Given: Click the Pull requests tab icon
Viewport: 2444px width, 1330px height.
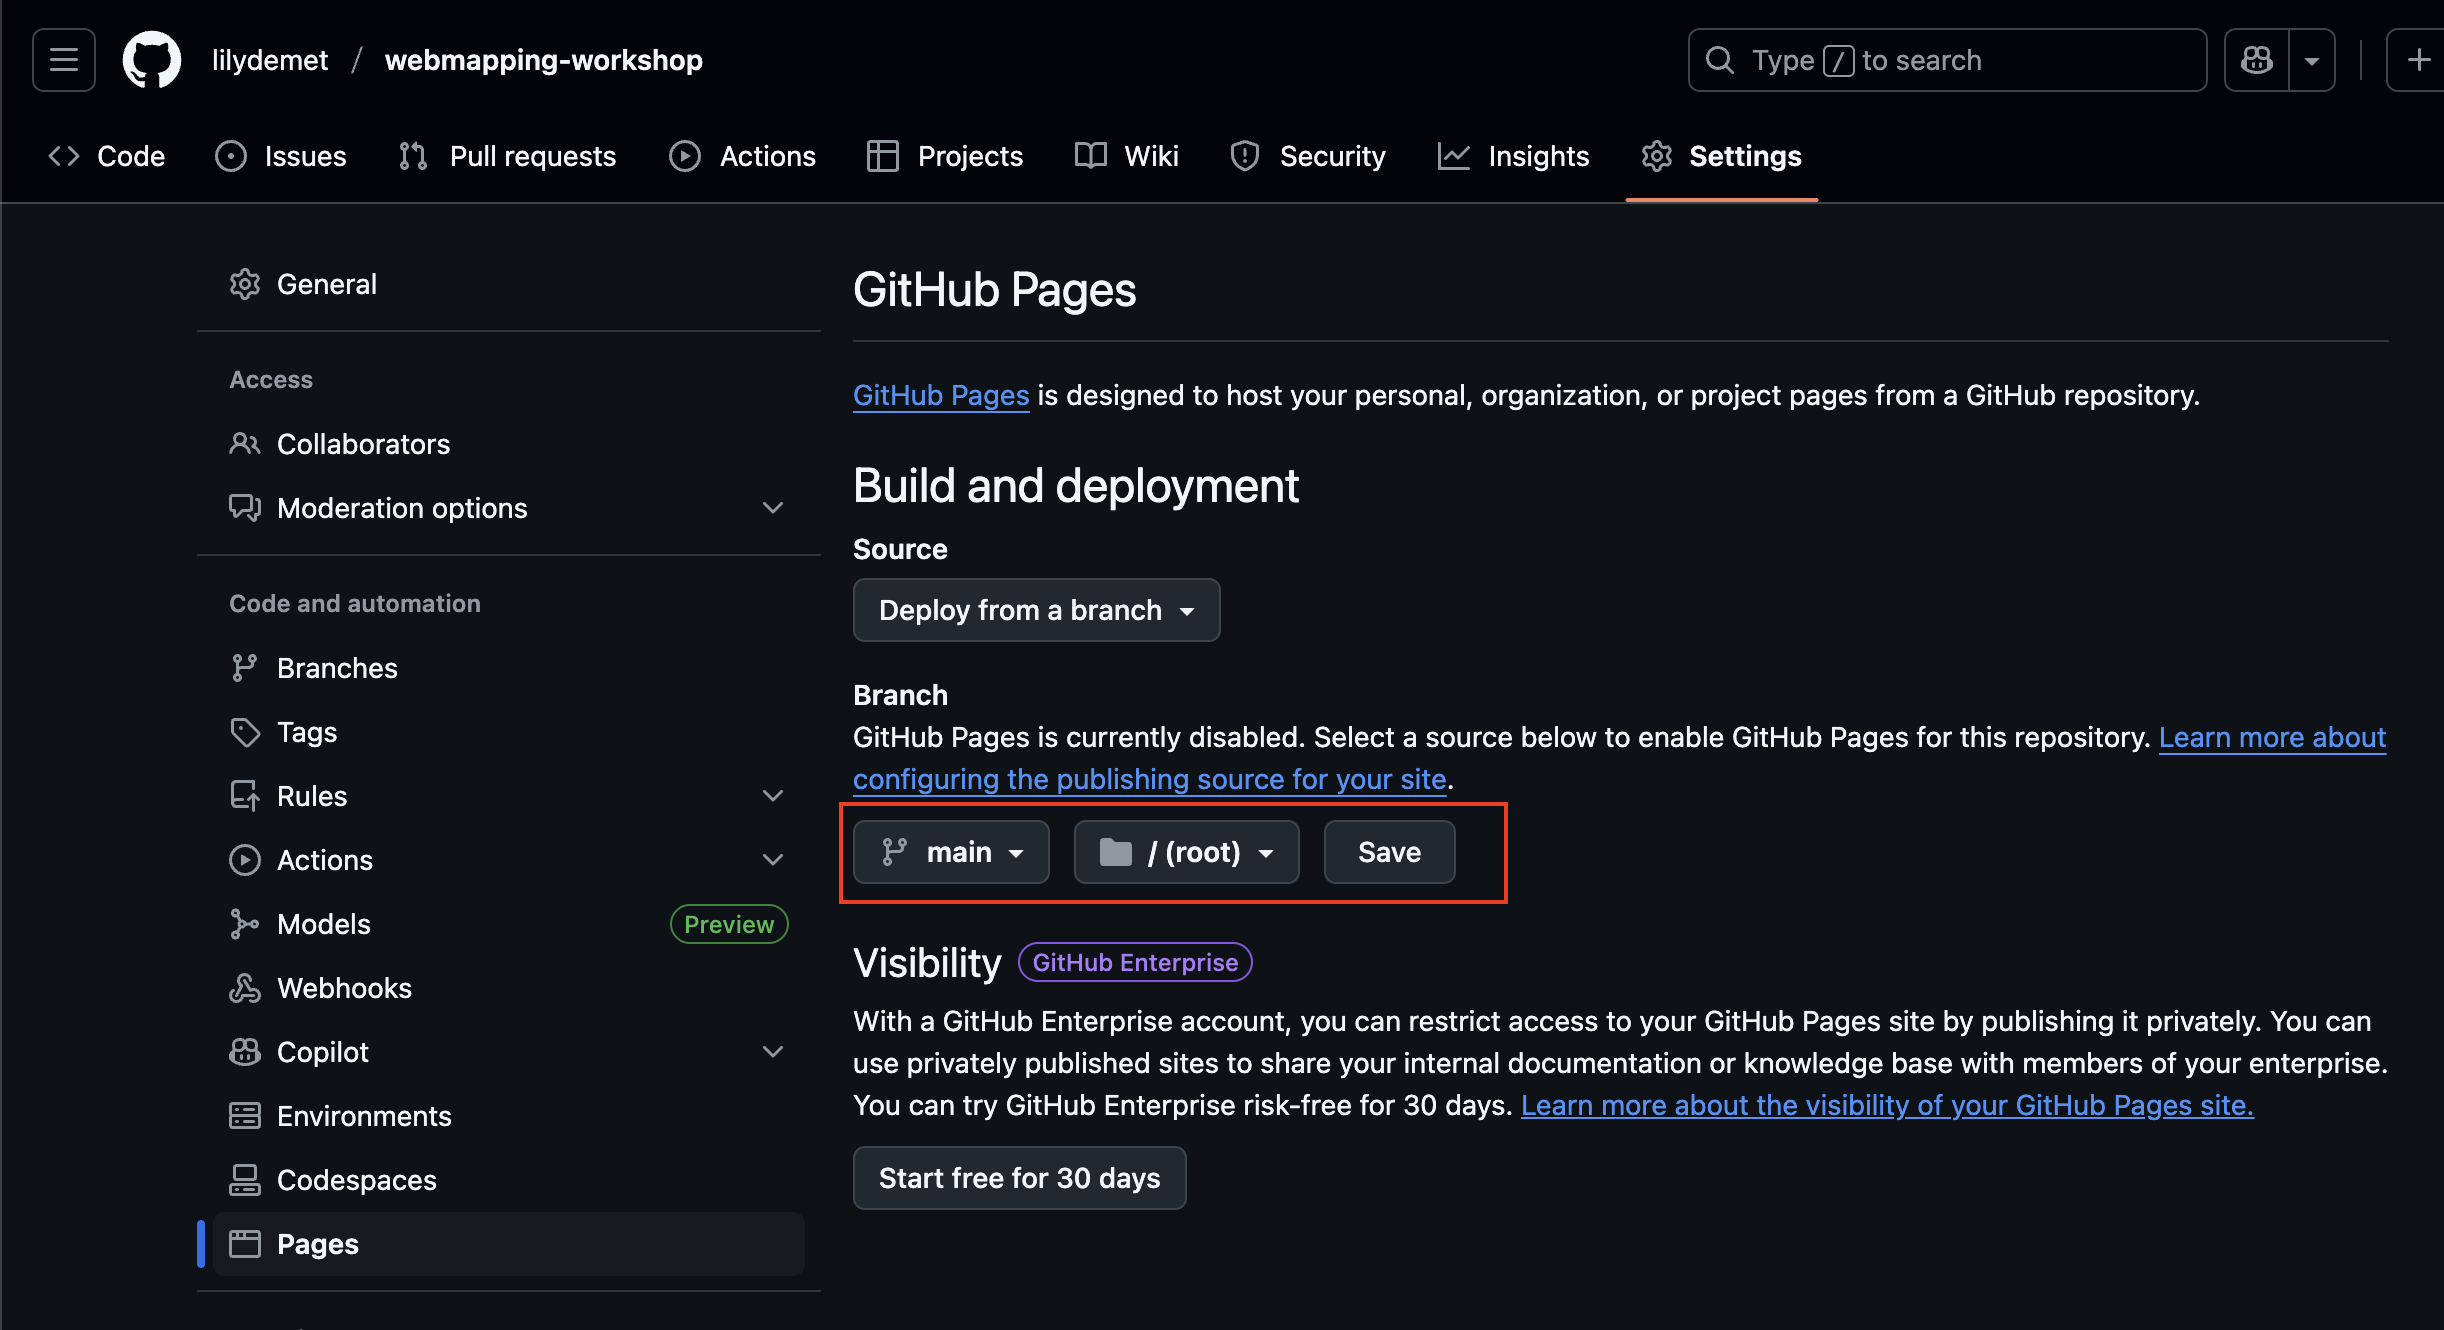Looking at the screenshot, I should [413, 156].
